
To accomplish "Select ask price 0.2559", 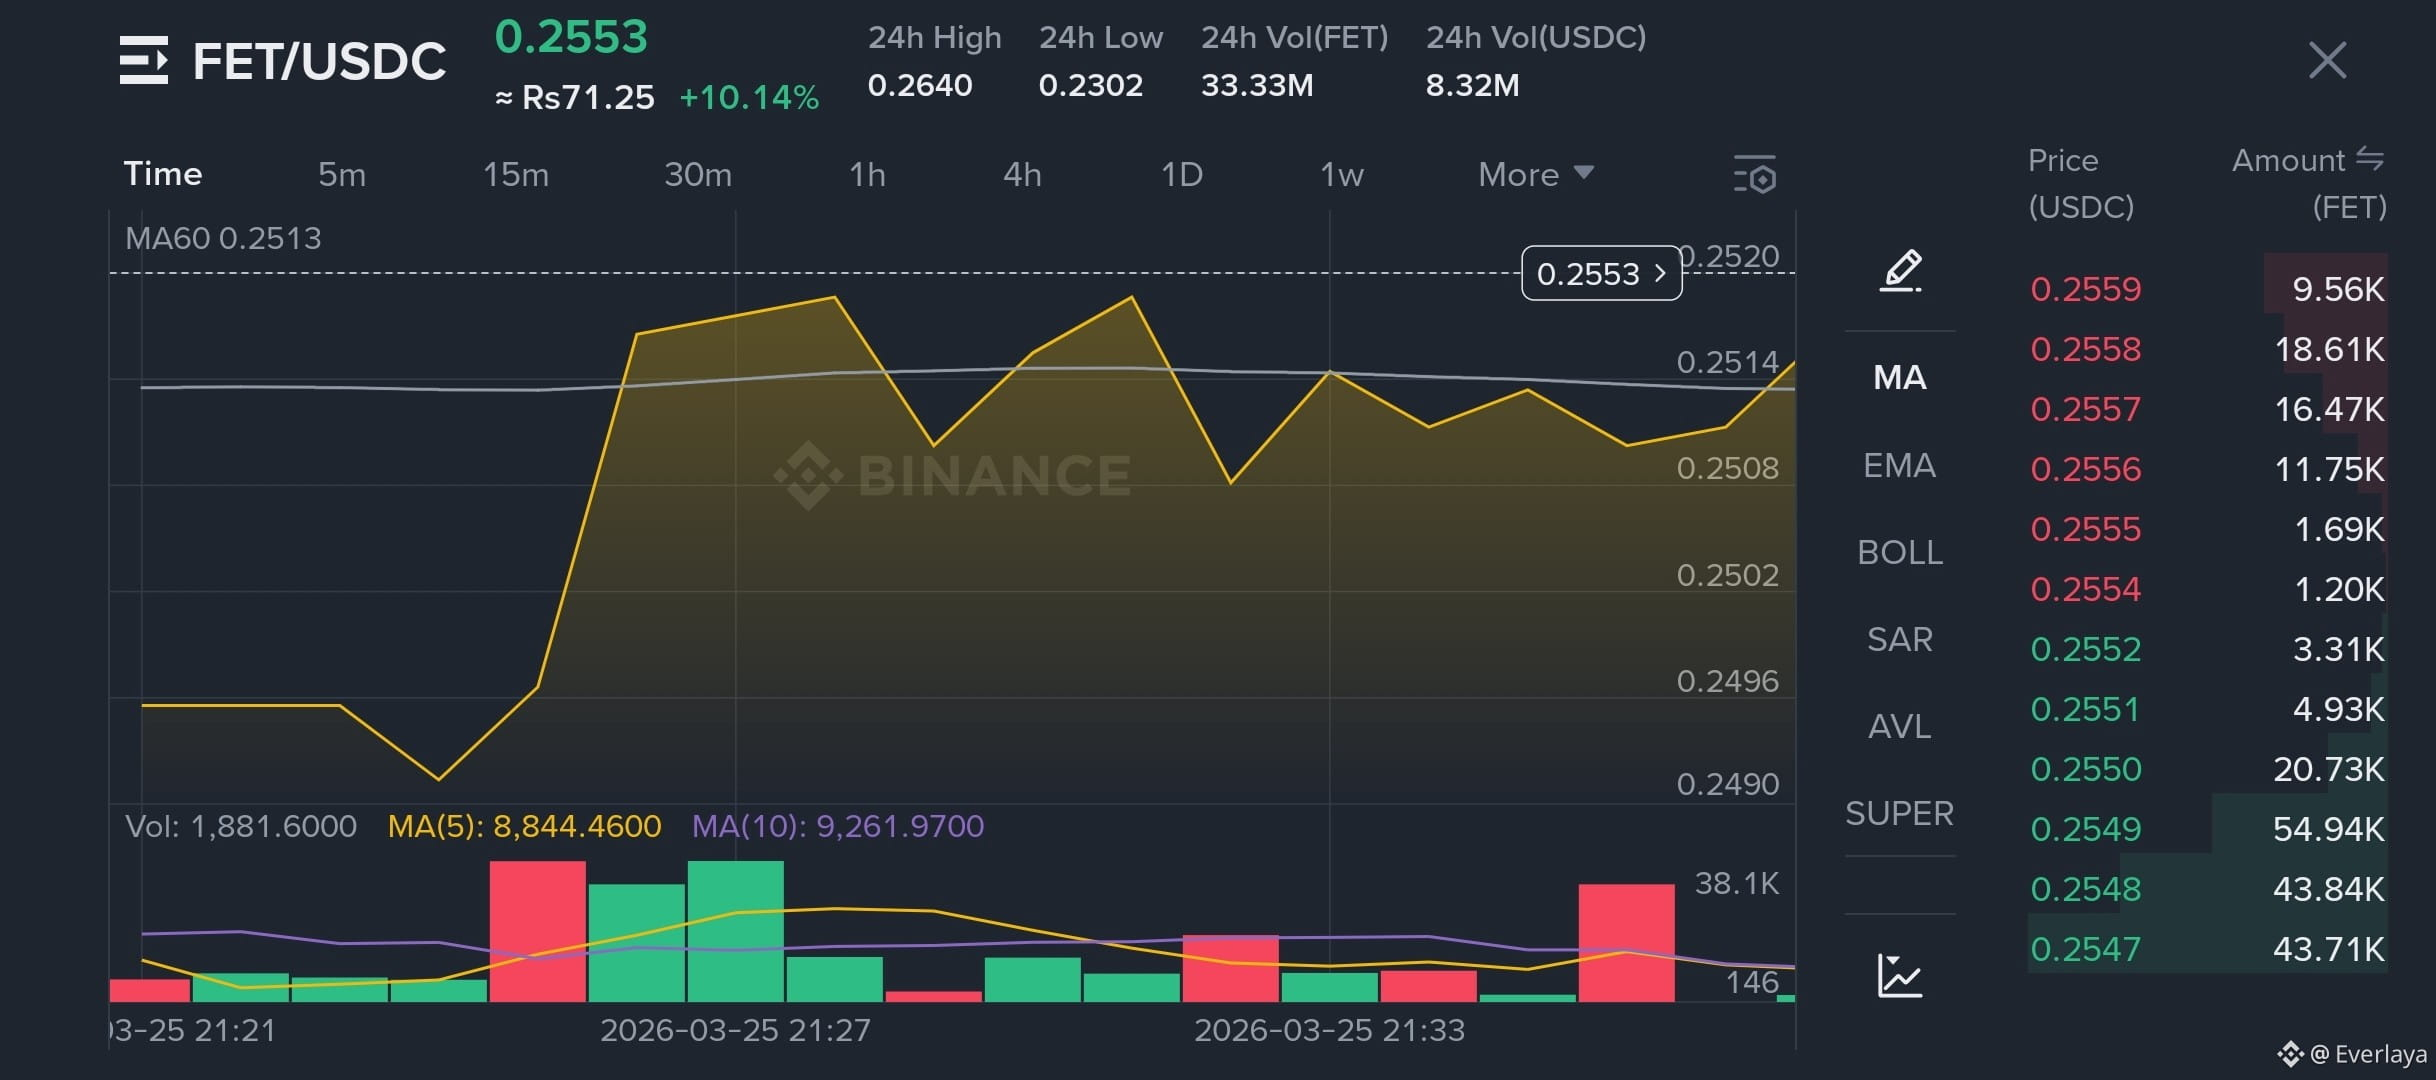I will (2086, 289).
